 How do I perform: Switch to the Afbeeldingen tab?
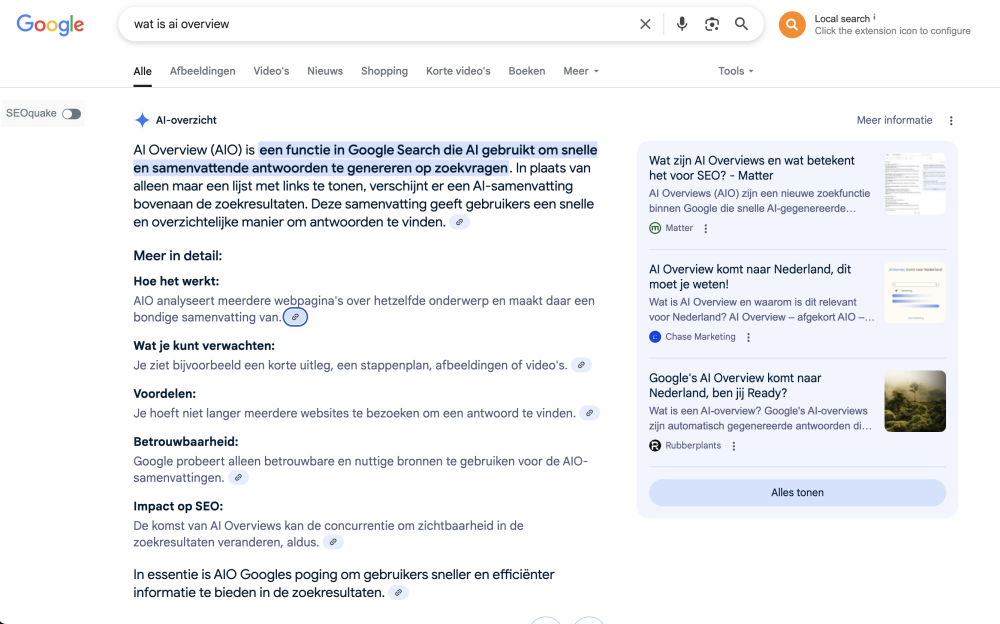(202, 71)
